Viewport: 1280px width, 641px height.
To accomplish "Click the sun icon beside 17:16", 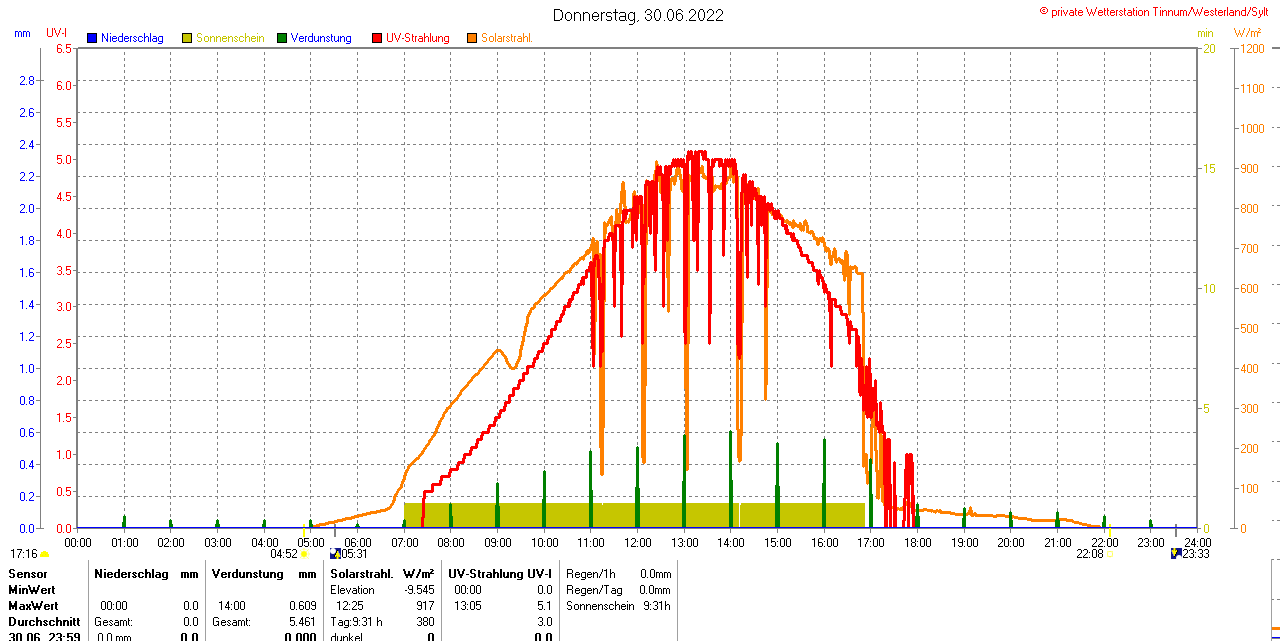I will point(45,554).
